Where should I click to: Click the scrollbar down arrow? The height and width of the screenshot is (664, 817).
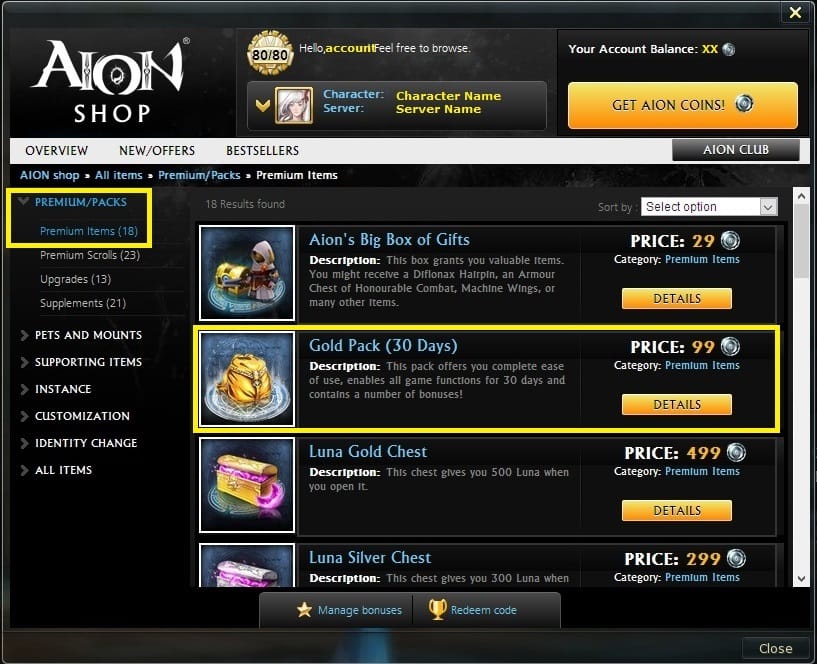pyautogui.click(x=801, y=579)
